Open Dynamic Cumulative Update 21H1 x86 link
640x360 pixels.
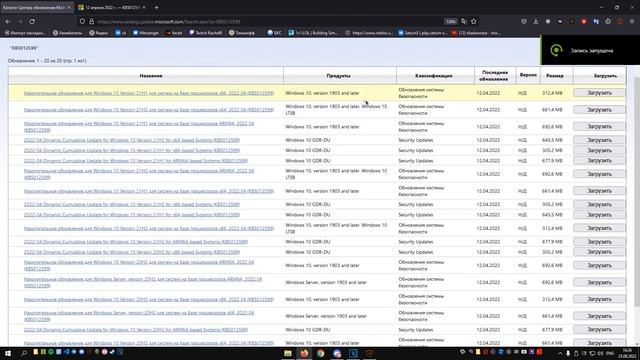click(x=132, y=151)
